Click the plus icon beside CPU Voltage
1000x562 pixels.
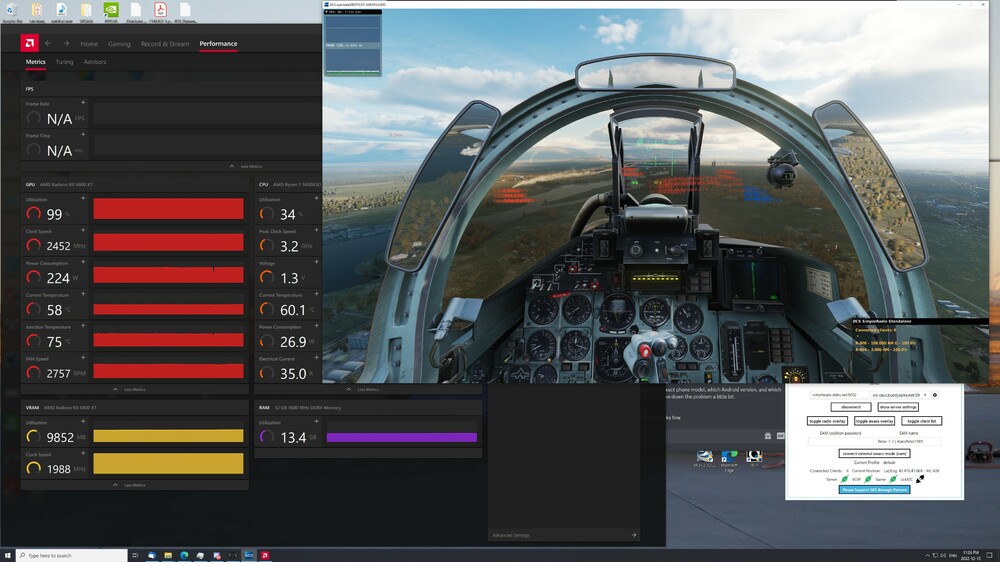pyautogui.click(x=316, y=262)
